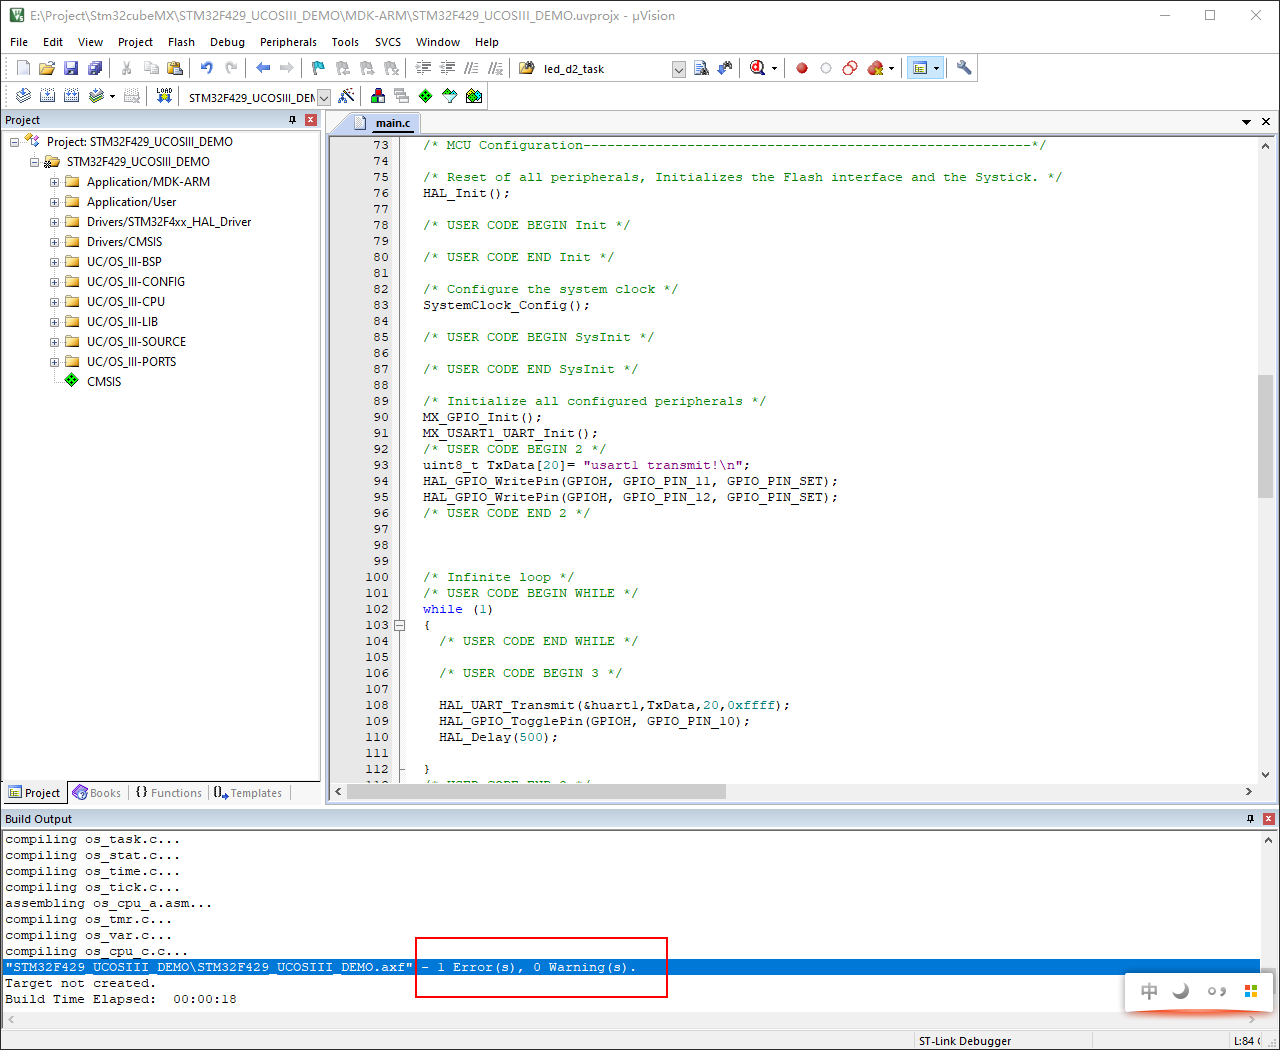This screenshot has width=1280, height=1050.
Task: Expand the UC/OS_III-SOURCE folder
Action: 55,342
